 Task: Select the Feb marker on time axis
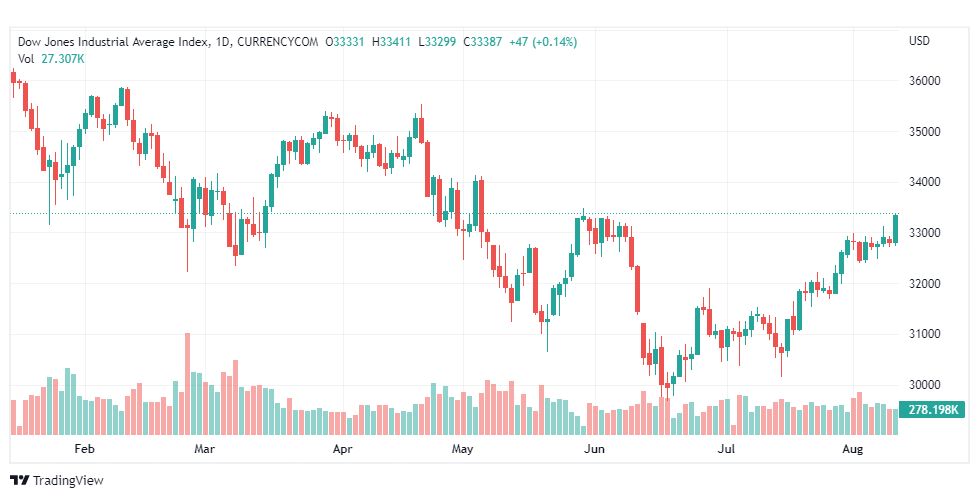(85, 449)
